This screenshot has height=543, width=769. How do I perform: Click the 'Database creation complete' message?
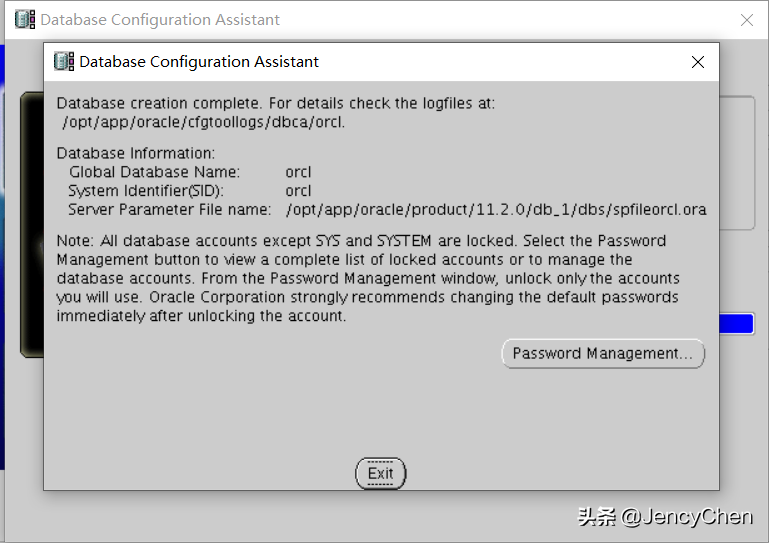click(275, 103)
